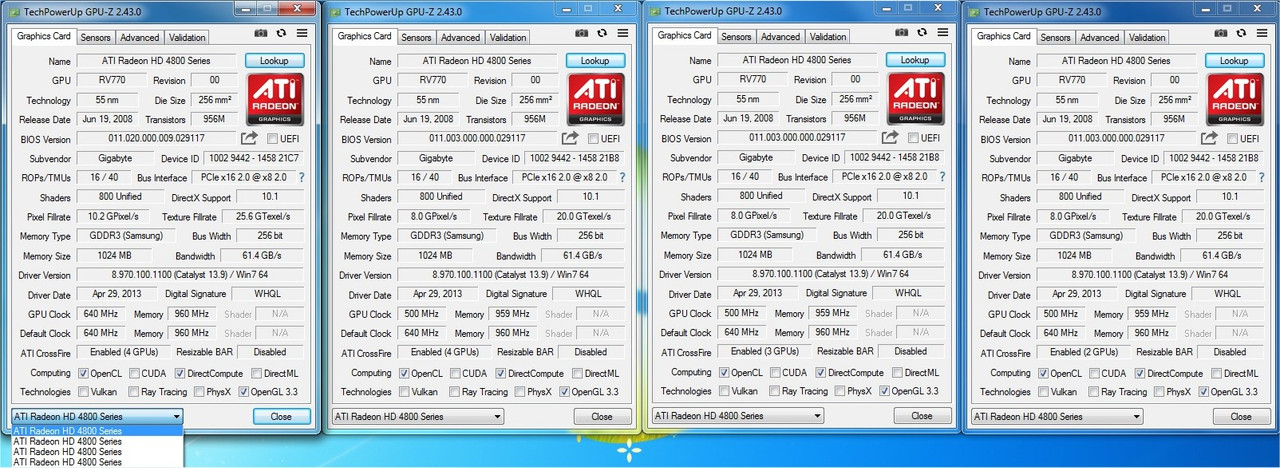The height and width of the screenshot is (468, 1280).
Task: Toggle the Vulkan checkbox in 3 GPUs window
Action: point(724,391)
